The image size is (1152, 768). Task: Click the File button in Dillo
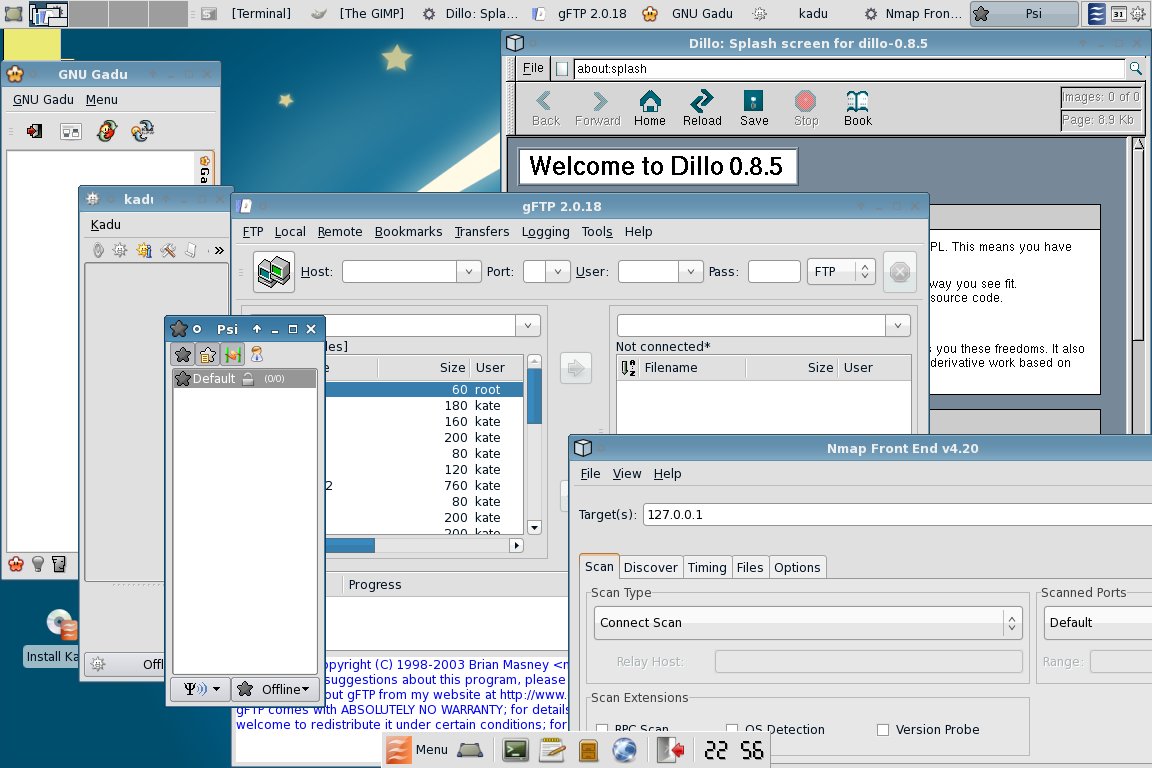point(533,68)
